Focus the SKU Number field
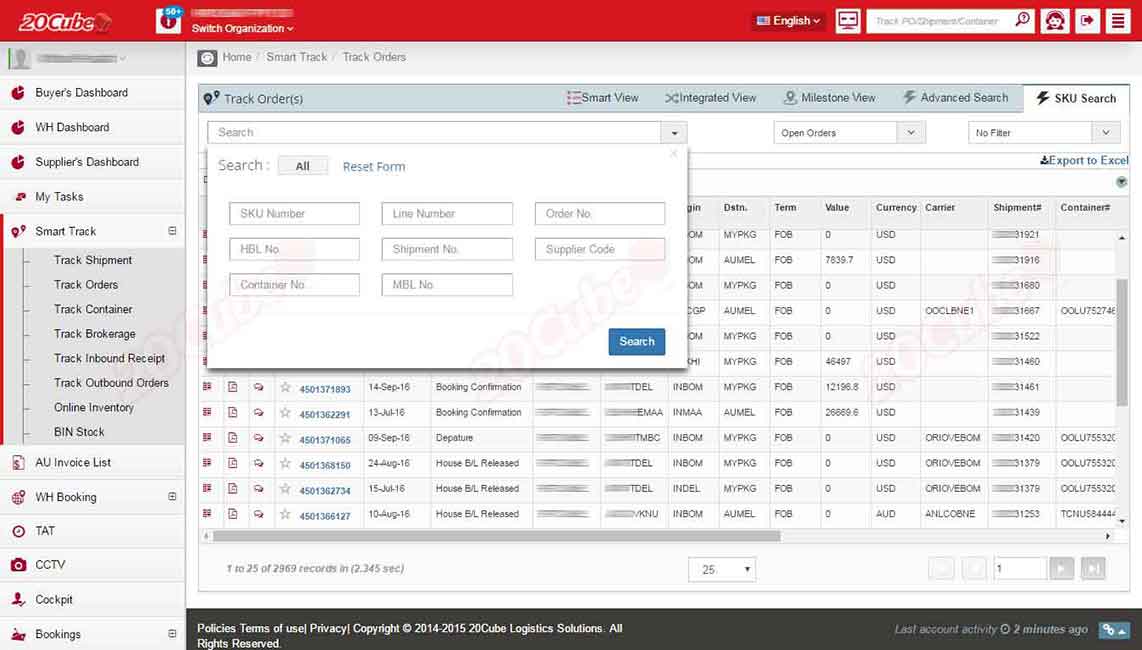 click(294, 214)
